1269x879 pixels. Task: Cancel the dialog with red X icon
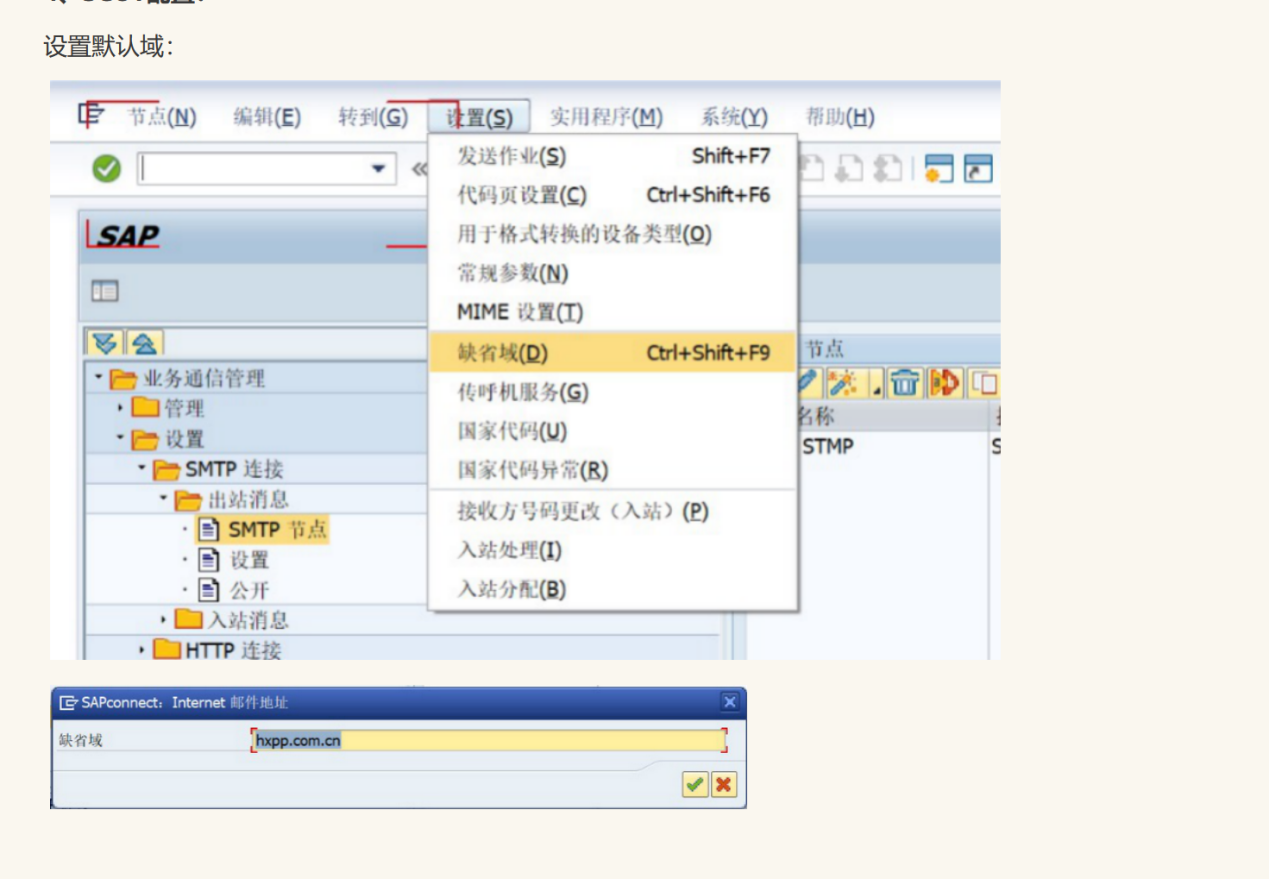(724, 784)
